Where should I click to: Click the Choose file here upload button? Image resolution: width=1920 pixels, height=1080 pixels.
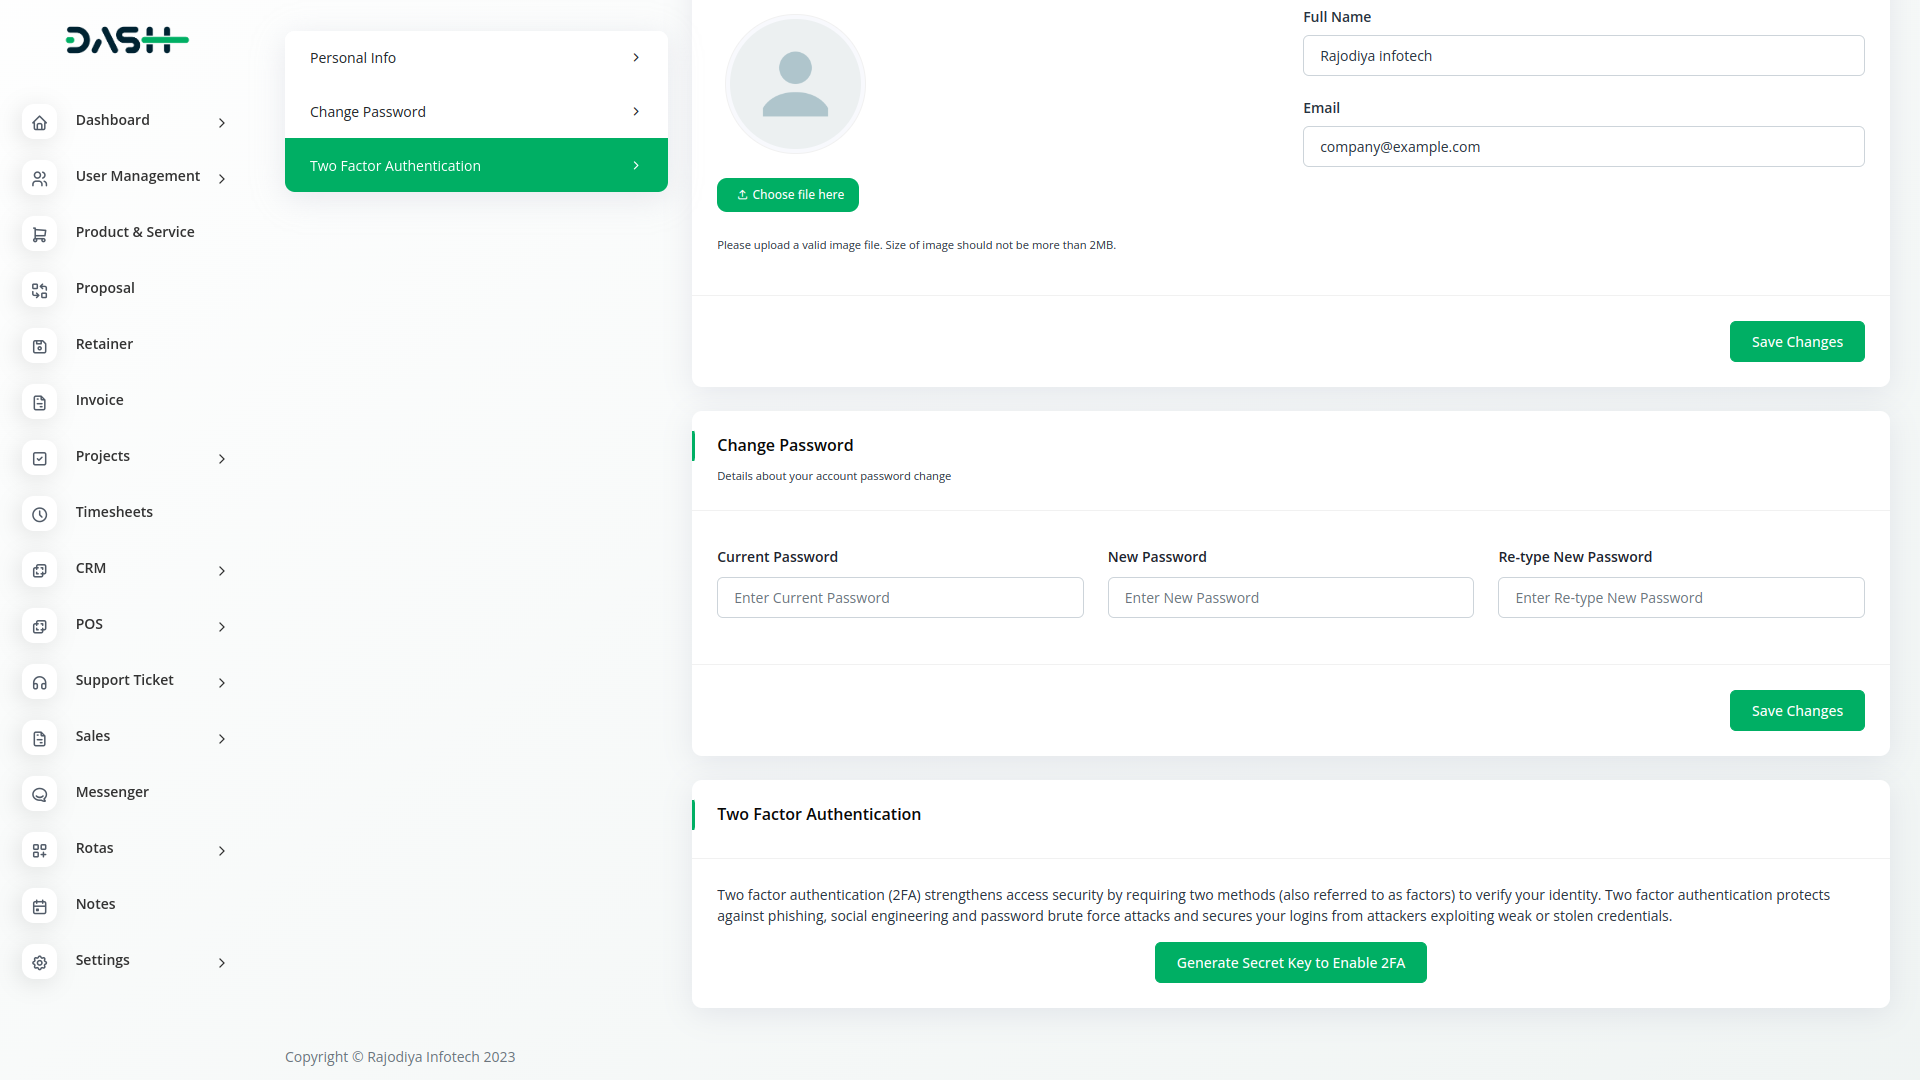tap(788, 195)
